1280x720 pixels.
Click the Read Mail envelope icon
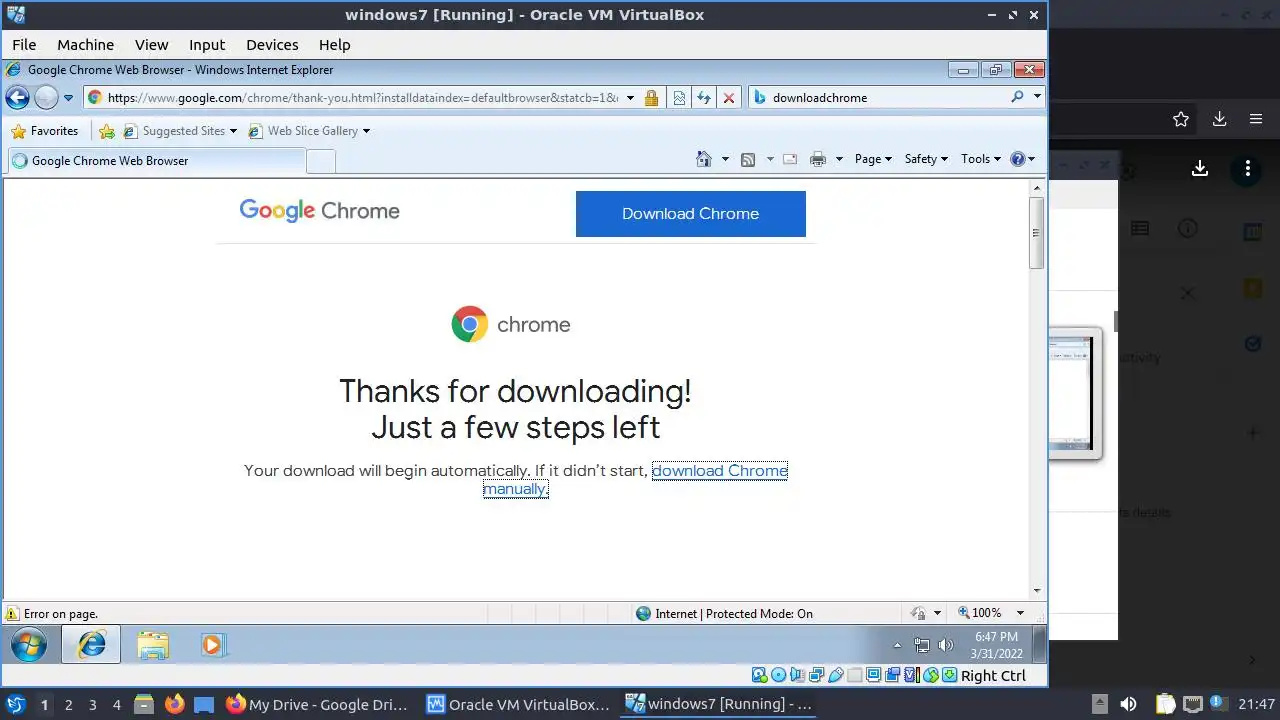(x=790, y=159)
